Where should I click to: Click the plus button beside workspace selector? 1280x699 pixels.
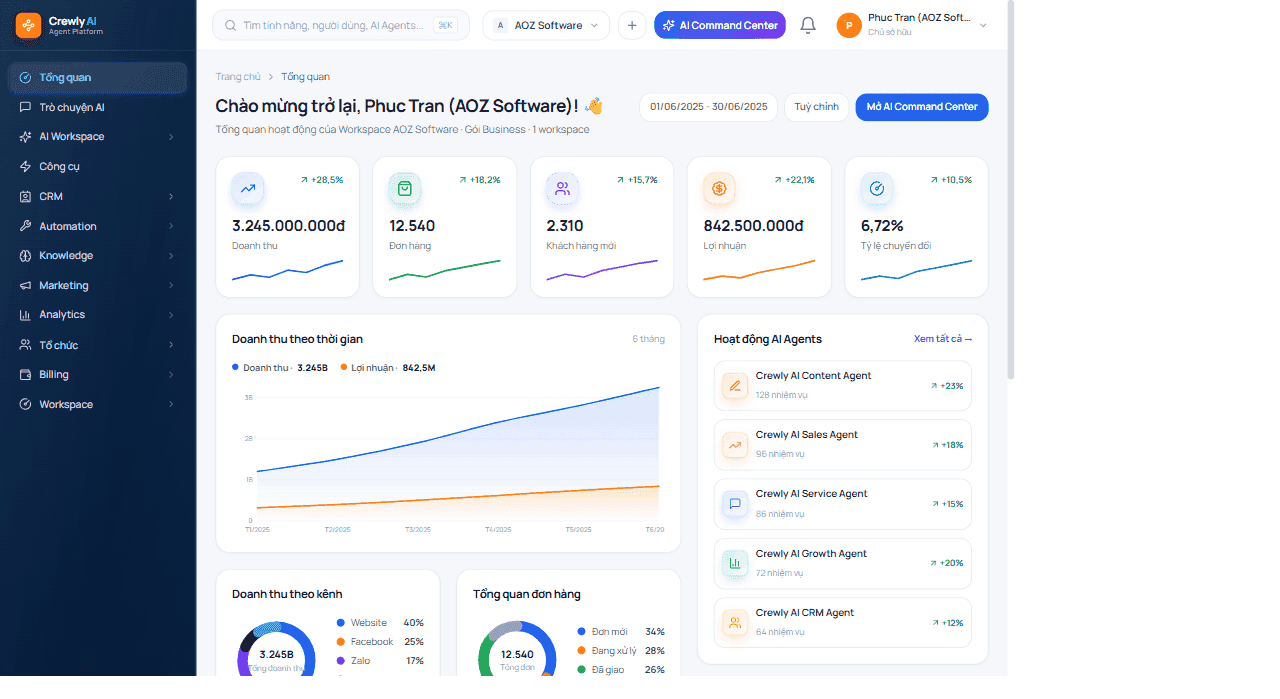tap(632, 25)
